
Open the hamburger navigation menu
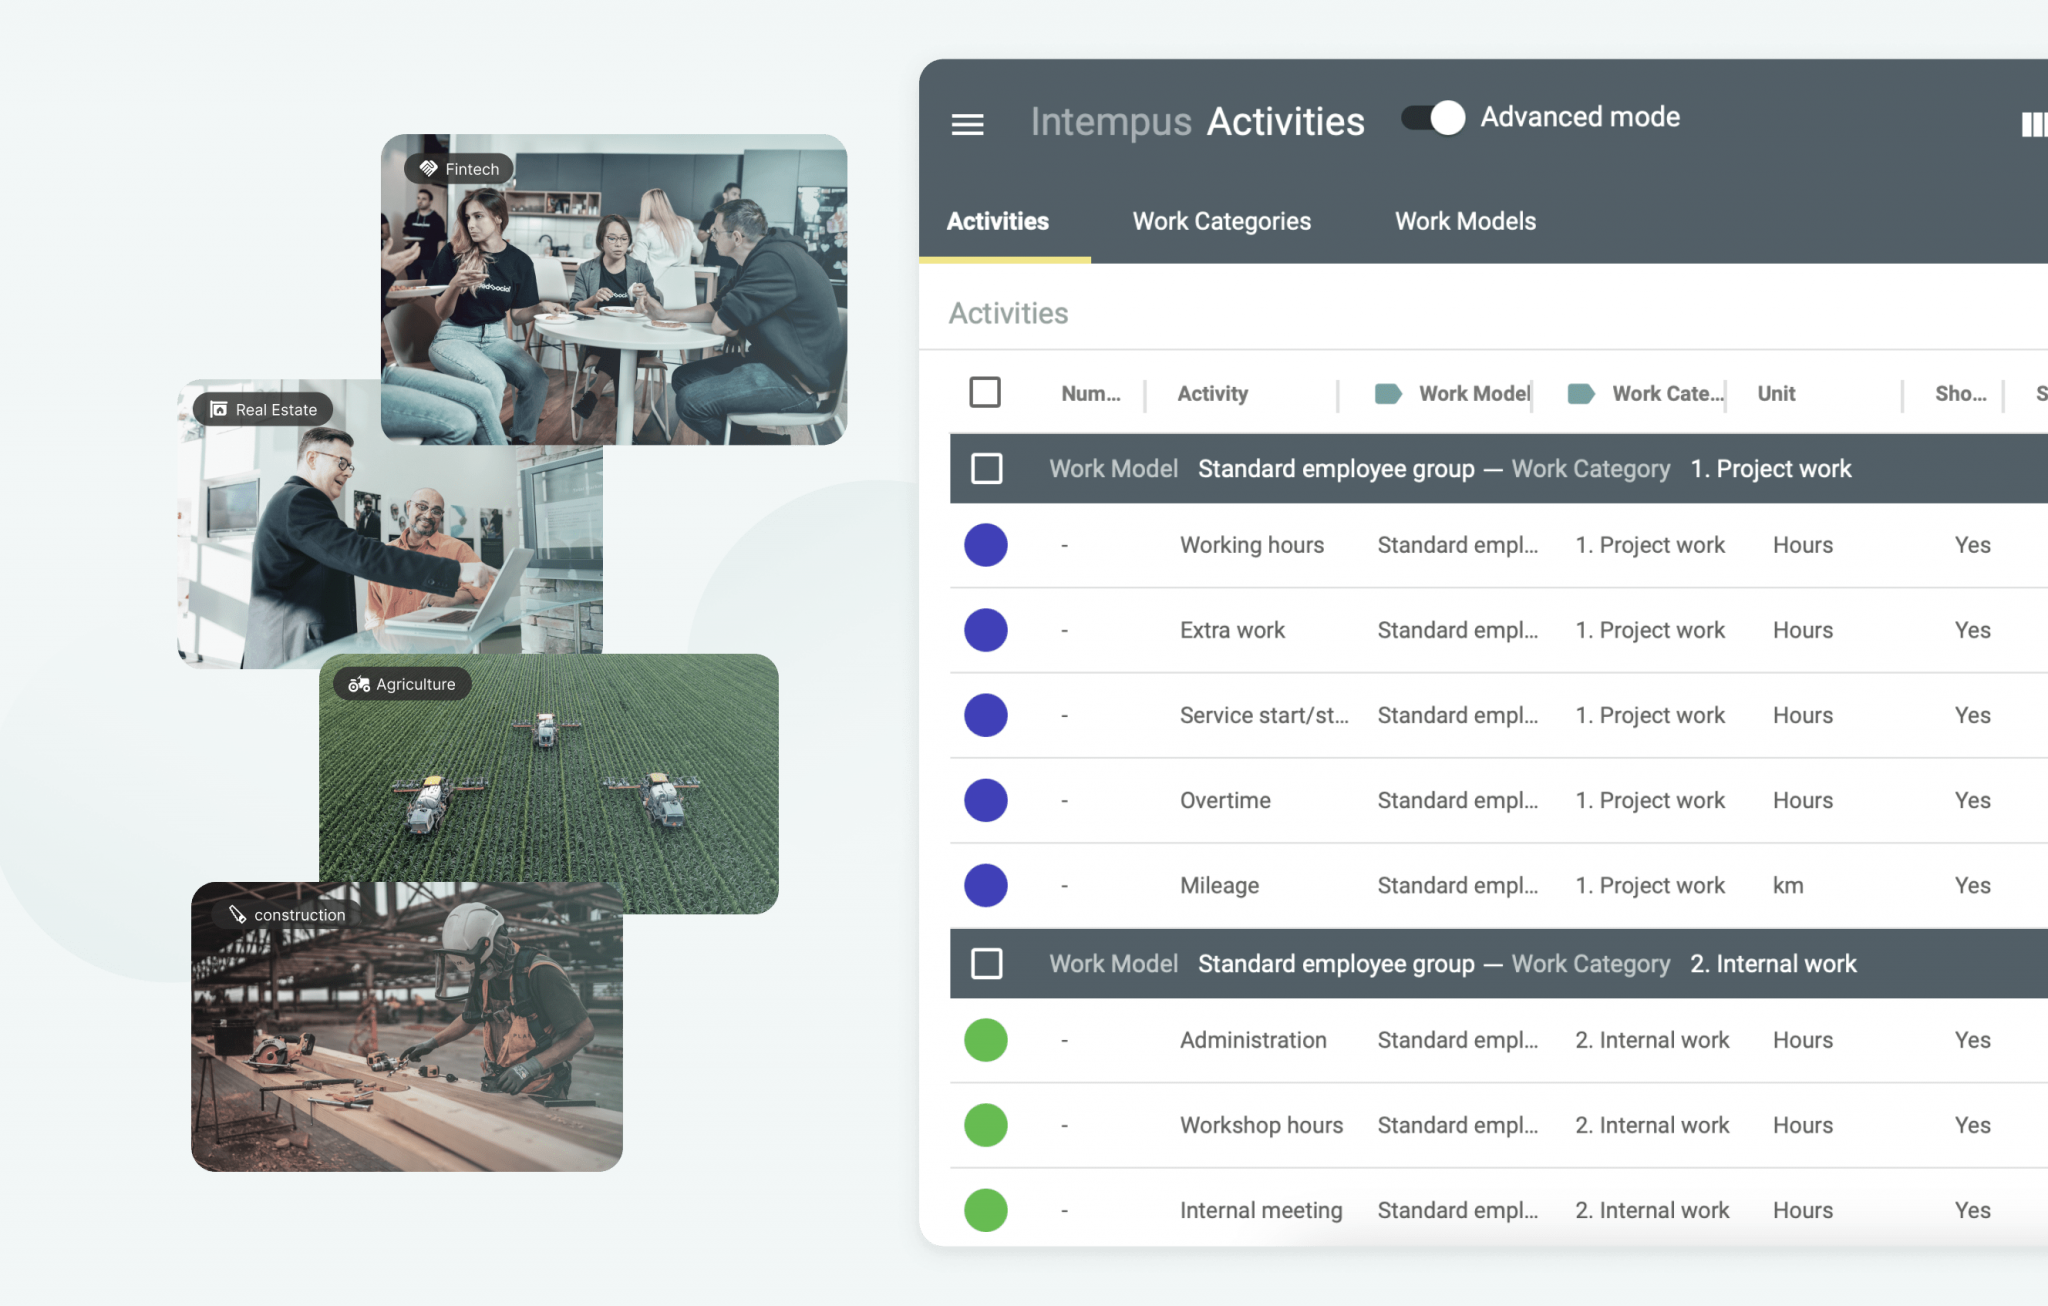pyautogui.click(x=967, y=124)
